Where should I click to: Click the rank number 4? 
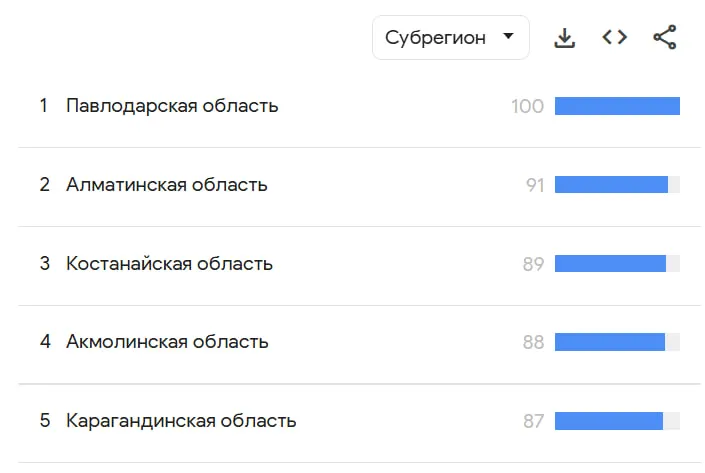(x=44, y=342)
